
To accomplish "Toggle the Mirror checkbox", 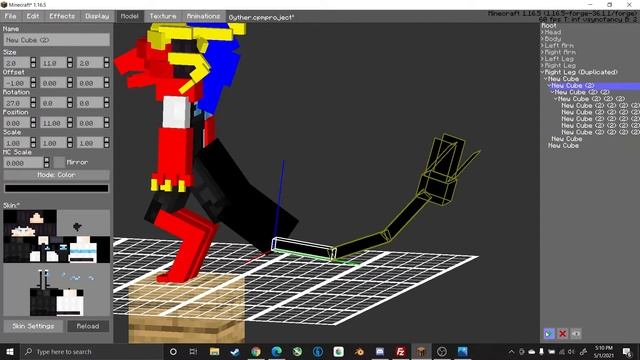I will tap(59, 162).
